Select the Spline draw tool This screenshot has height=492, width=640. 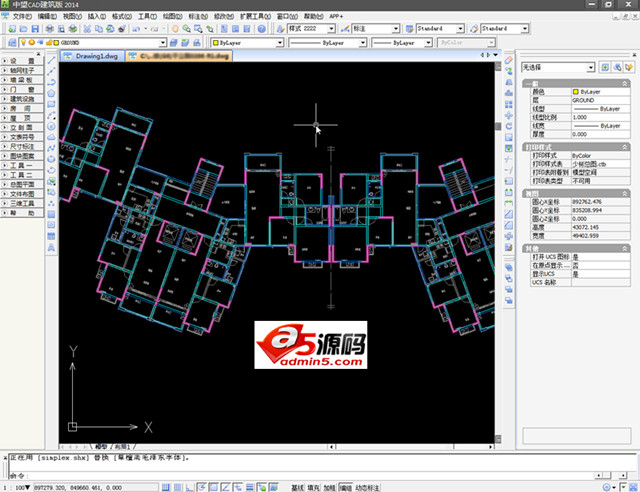tap(51, 148)
